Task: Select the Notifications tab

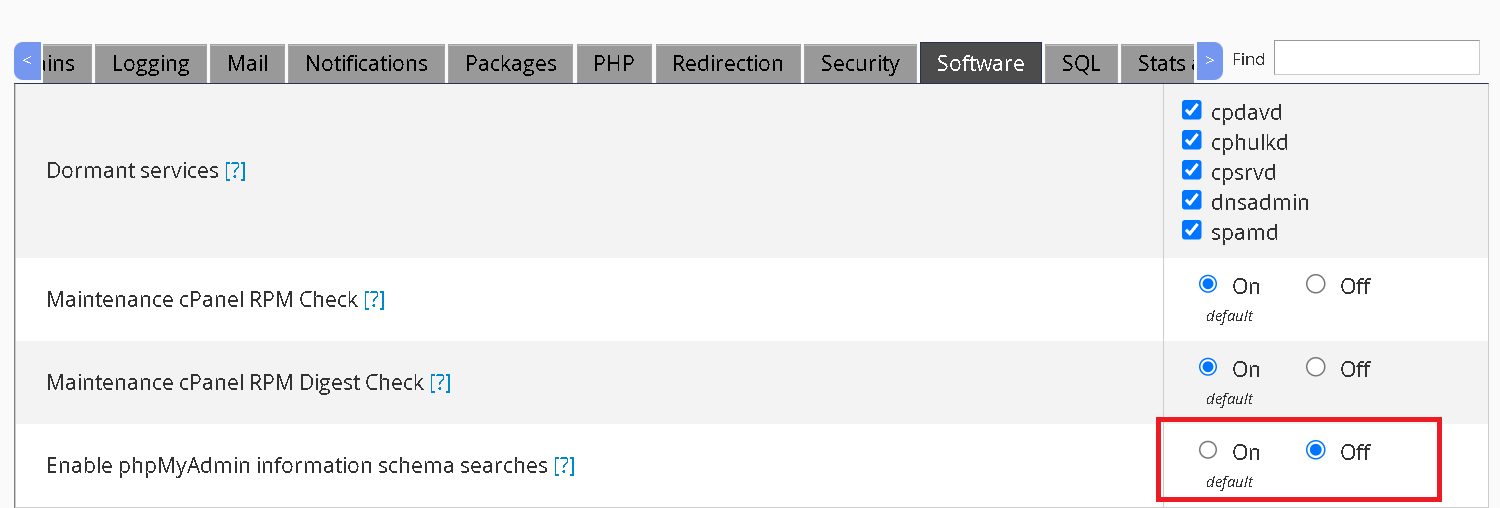Action: [366, 64]
